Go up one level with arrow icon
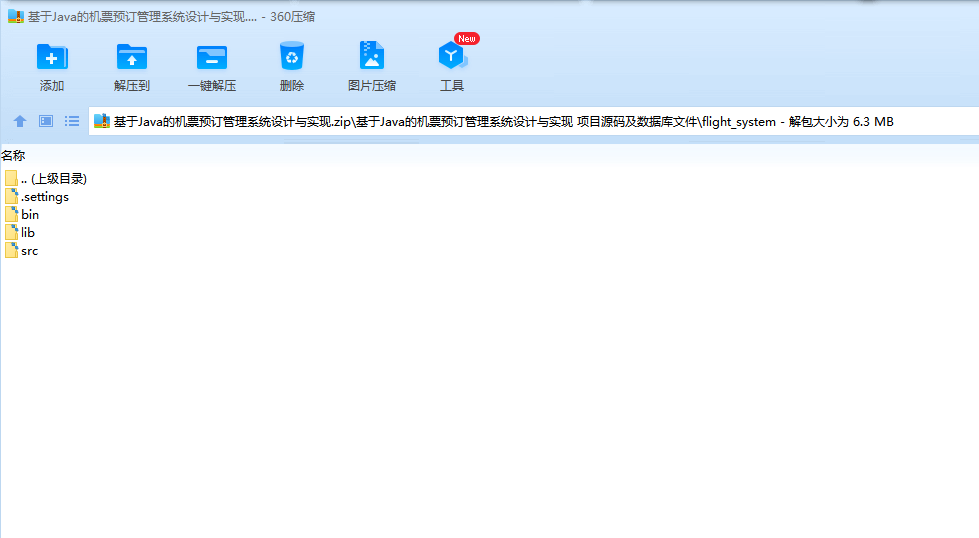The image size is (979, 538). [x=20, y=121]
